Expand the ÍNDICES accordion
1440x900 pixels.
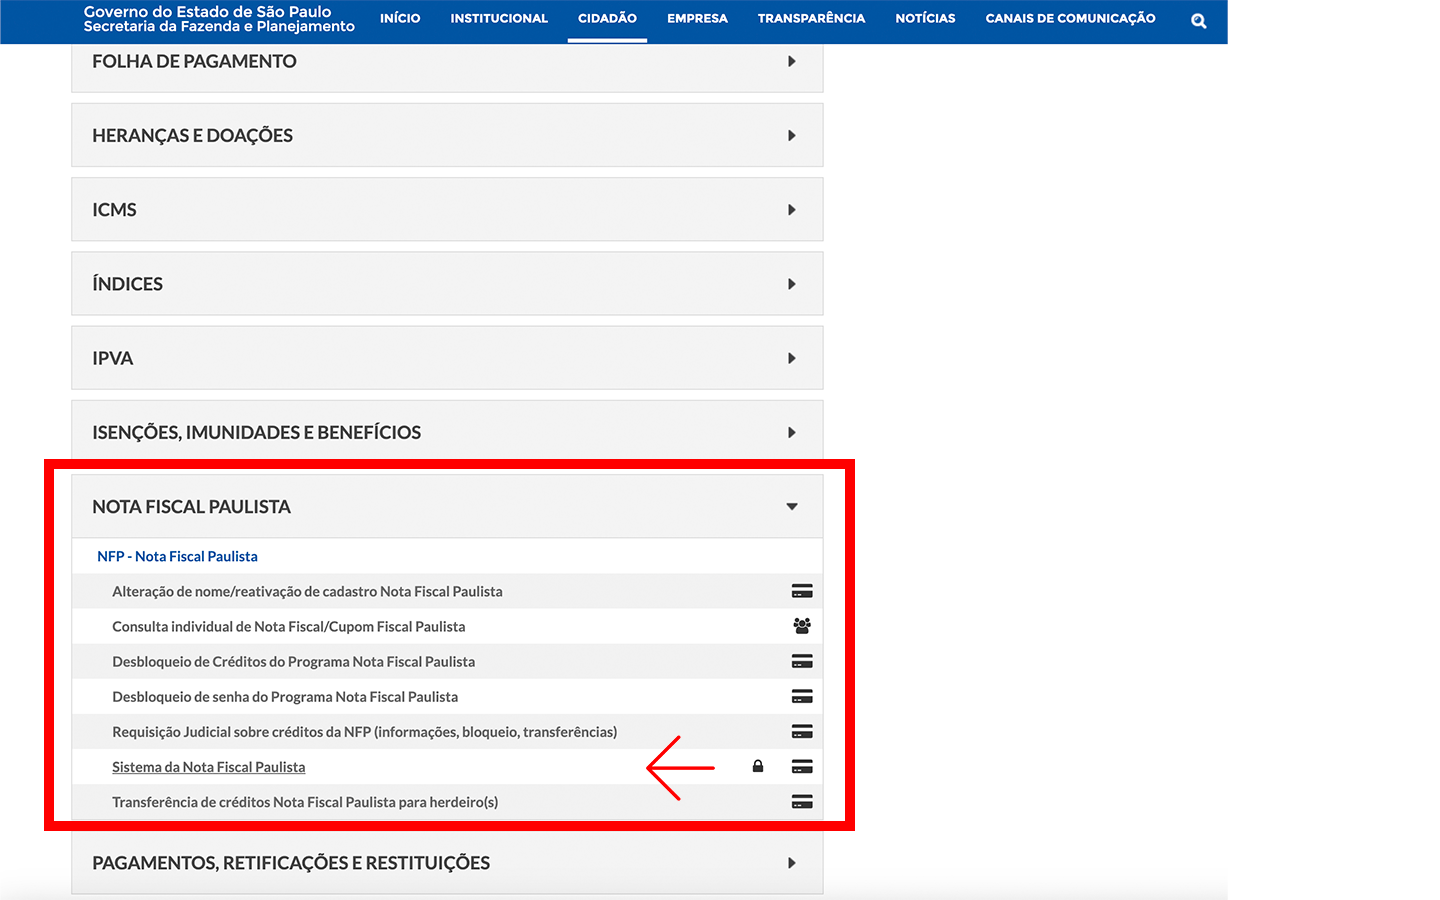click(447, 283)
